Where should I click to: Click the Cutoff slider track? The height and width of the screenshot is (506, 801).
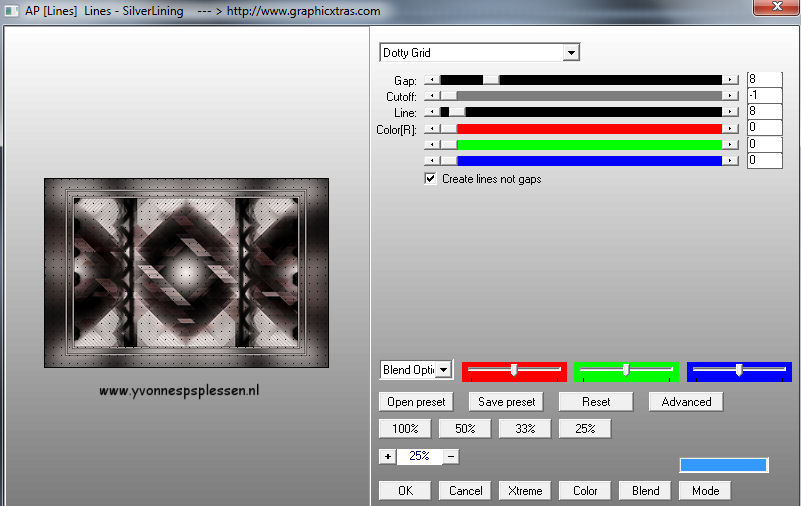581,96
